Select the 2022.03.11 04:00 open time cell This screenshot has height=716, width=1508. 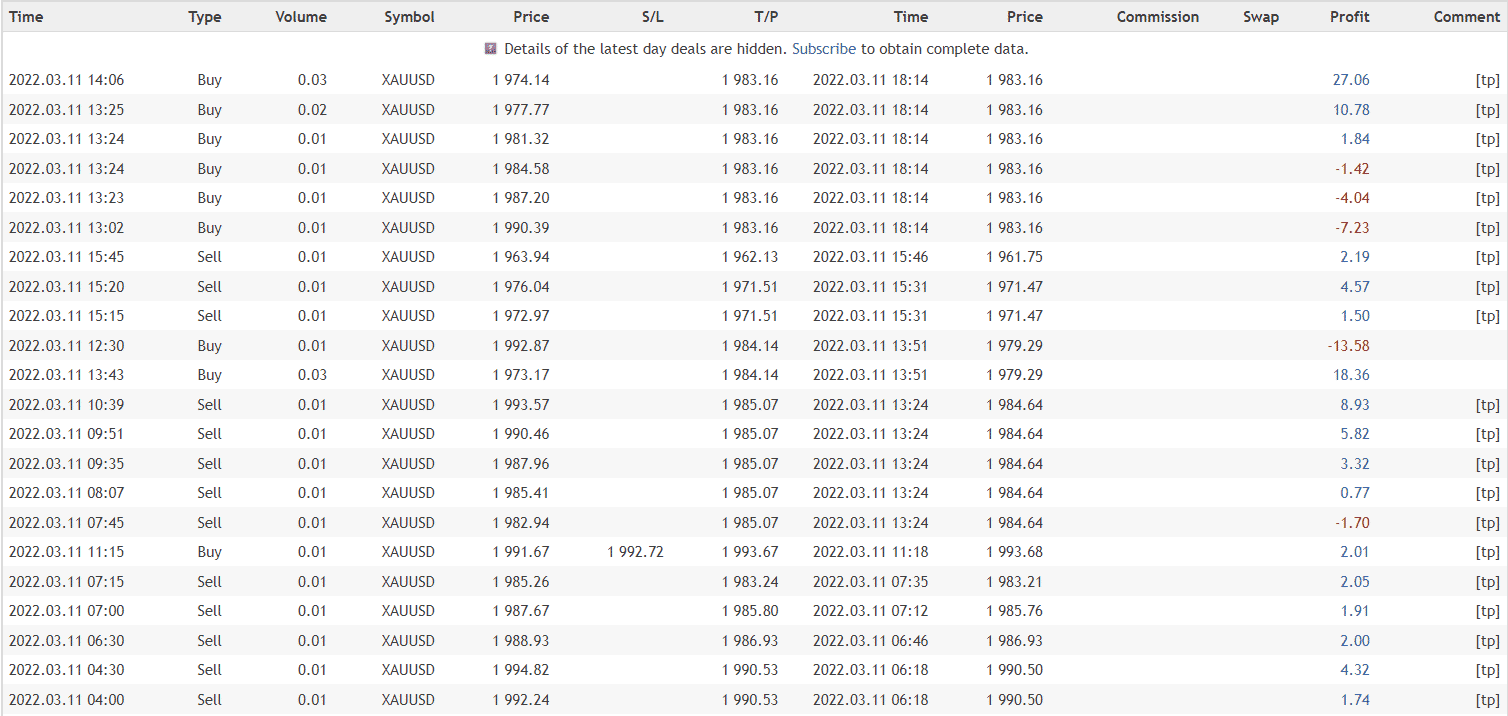tap(67, 700)
